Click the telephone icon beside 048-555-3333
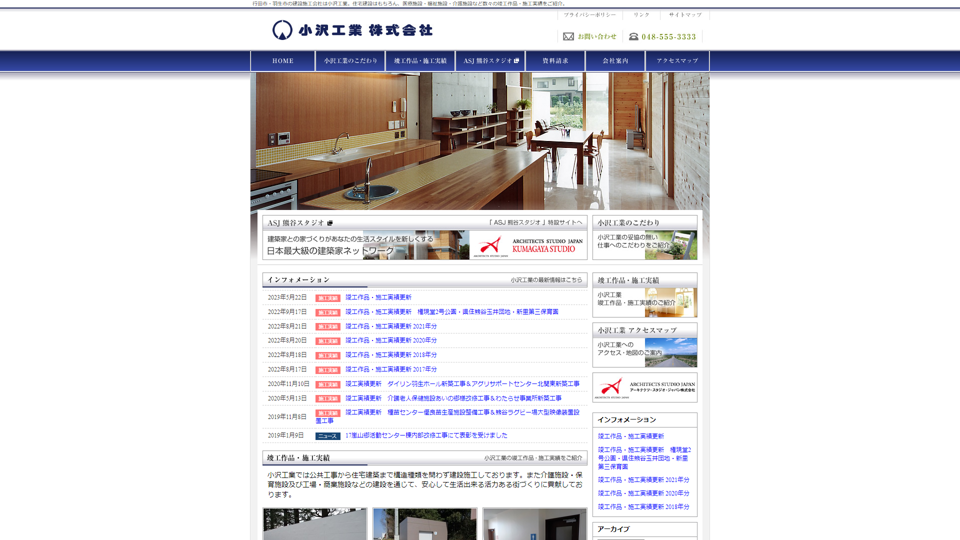The image size is (960, 540). [633, 37]
